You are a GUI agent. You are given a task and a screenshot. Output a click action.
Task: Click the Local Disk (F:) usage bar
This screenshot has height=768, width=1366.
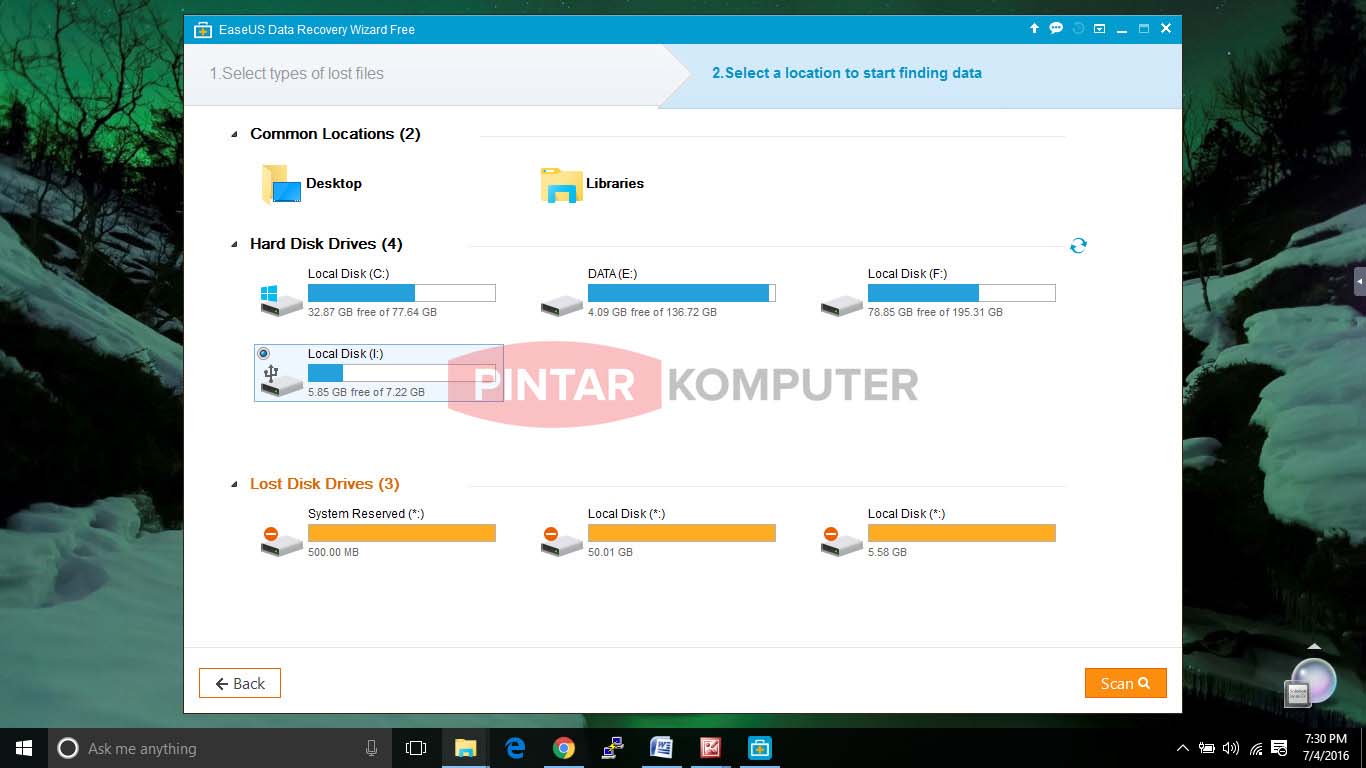[962, 293]
